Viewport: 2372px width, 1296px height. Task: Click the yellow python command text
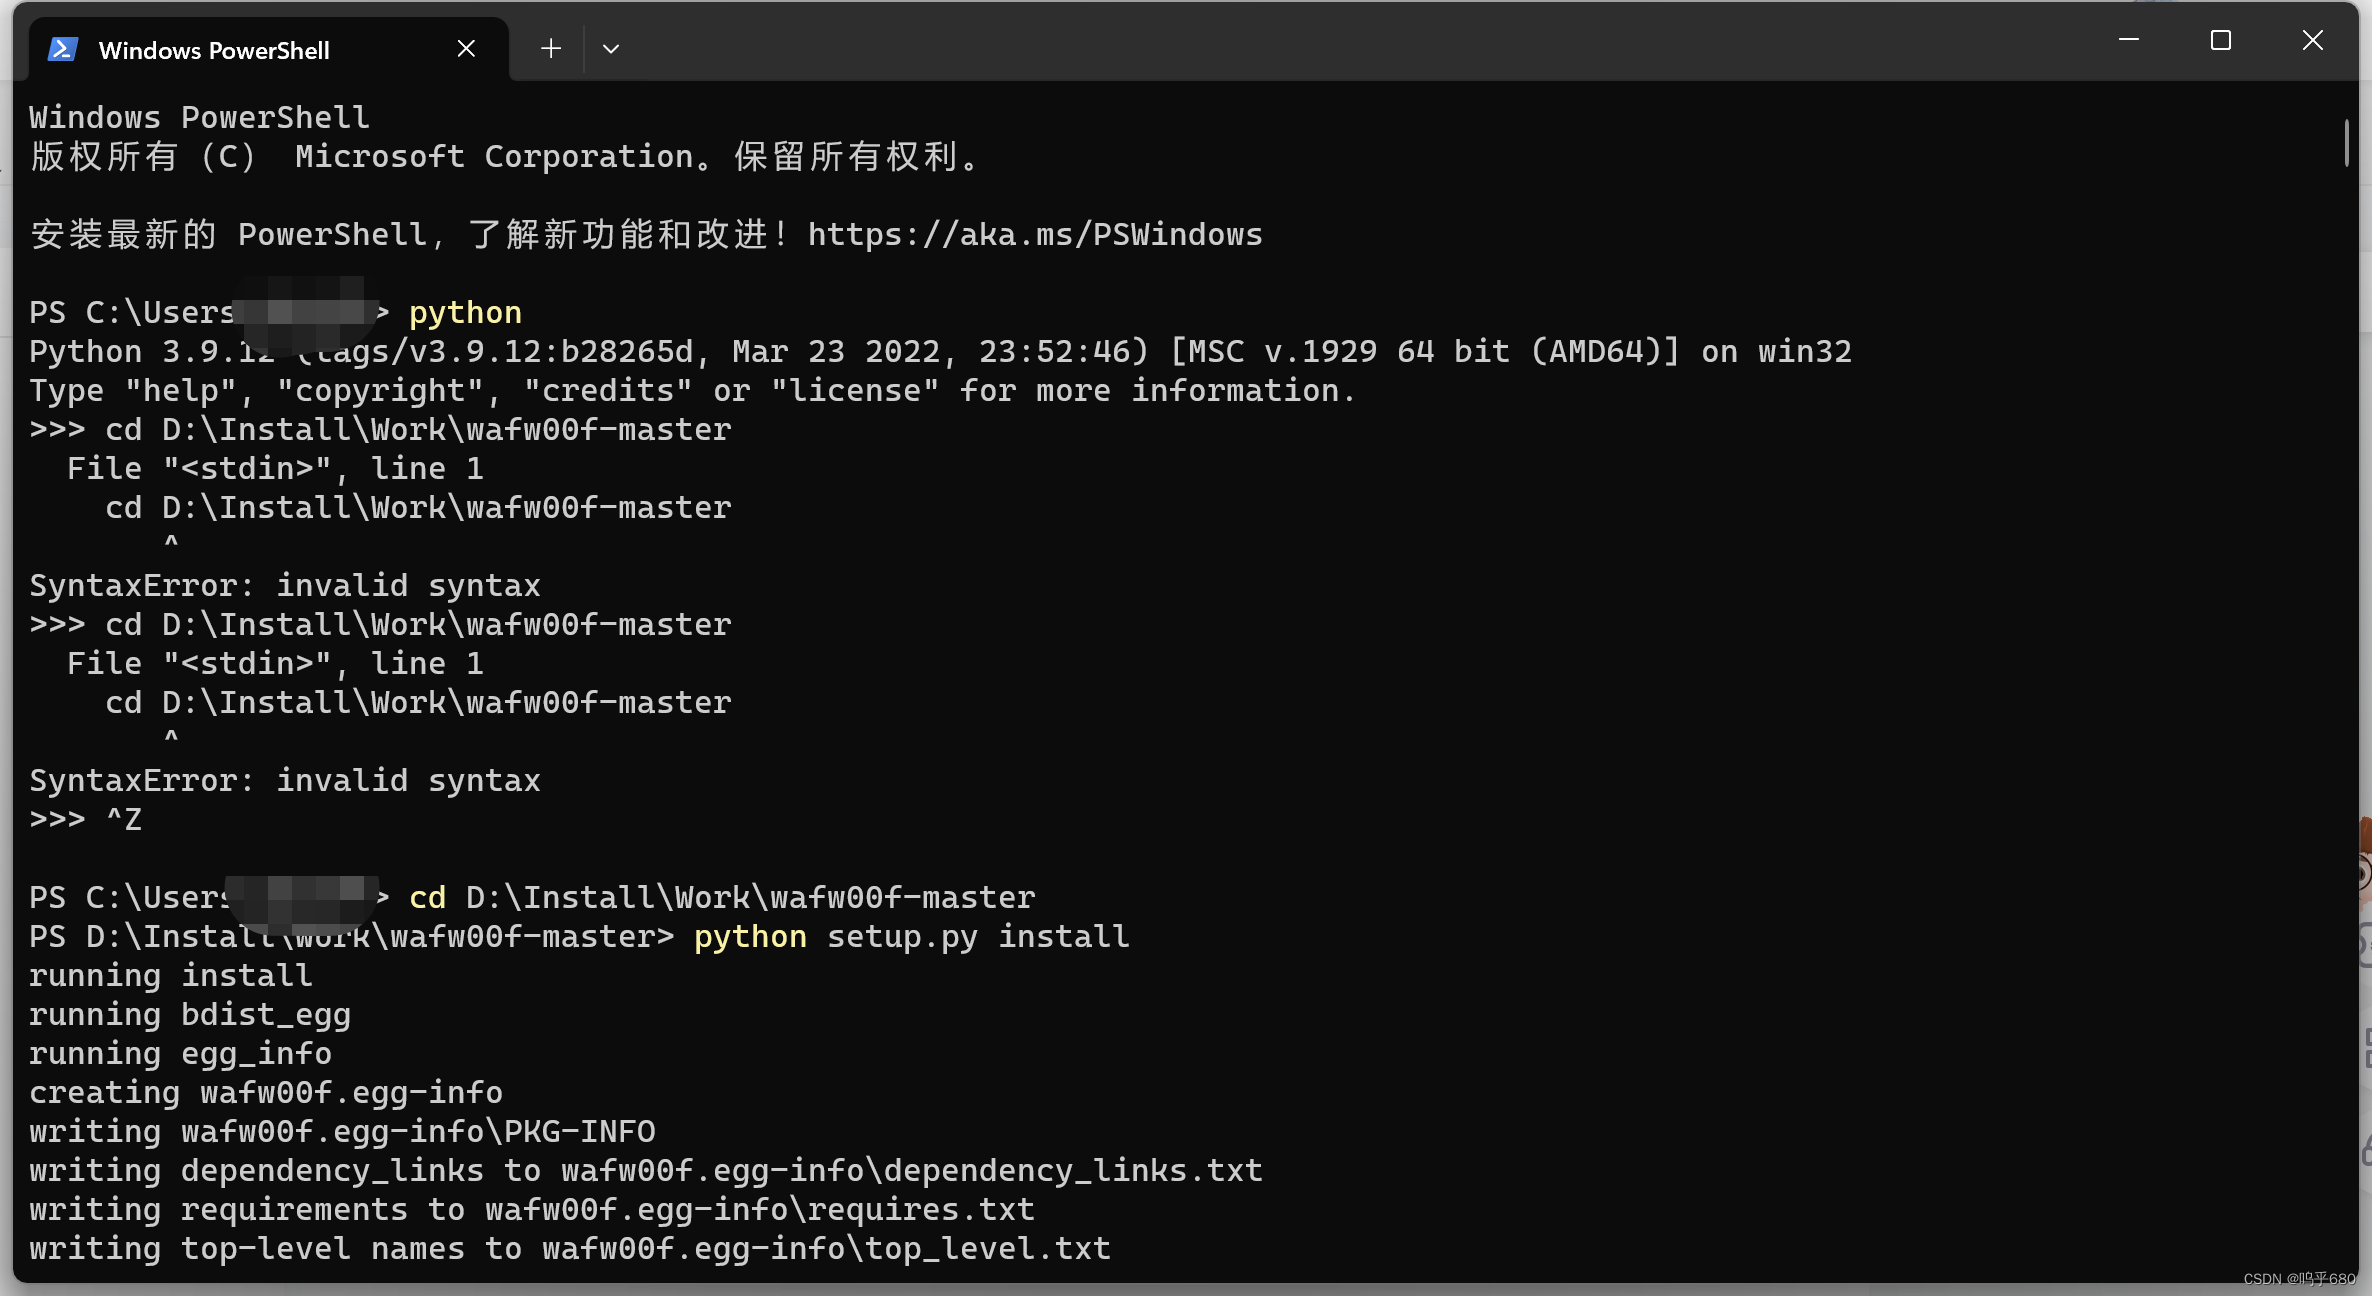click(464, 312)
